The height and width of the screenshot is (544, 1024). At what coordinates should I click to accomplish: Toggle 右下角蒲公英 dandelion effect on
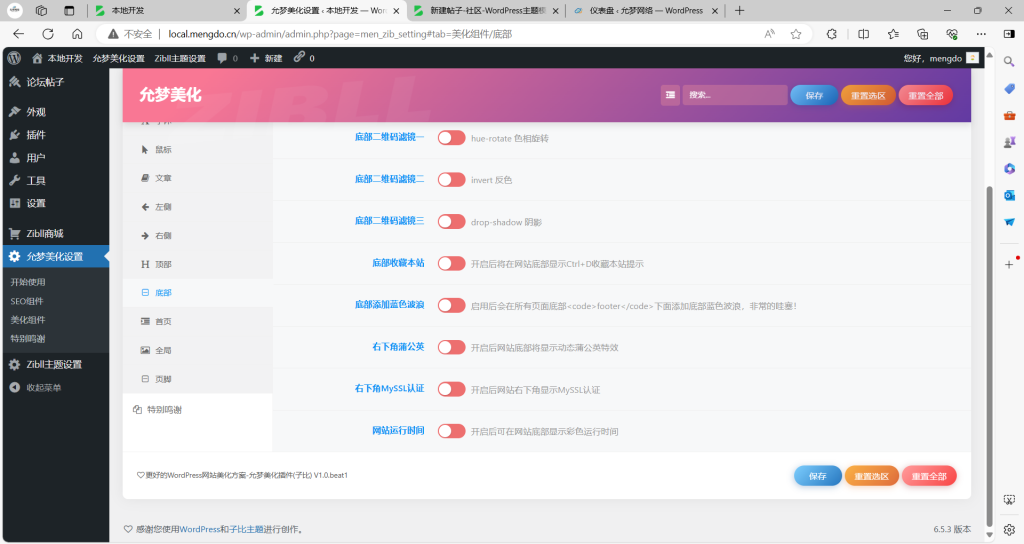coord(451,347)
